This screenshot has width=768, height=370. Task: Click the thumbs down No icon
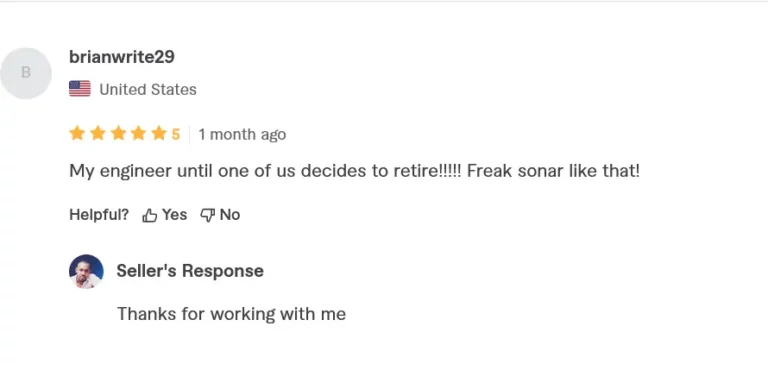coord(208,215)
